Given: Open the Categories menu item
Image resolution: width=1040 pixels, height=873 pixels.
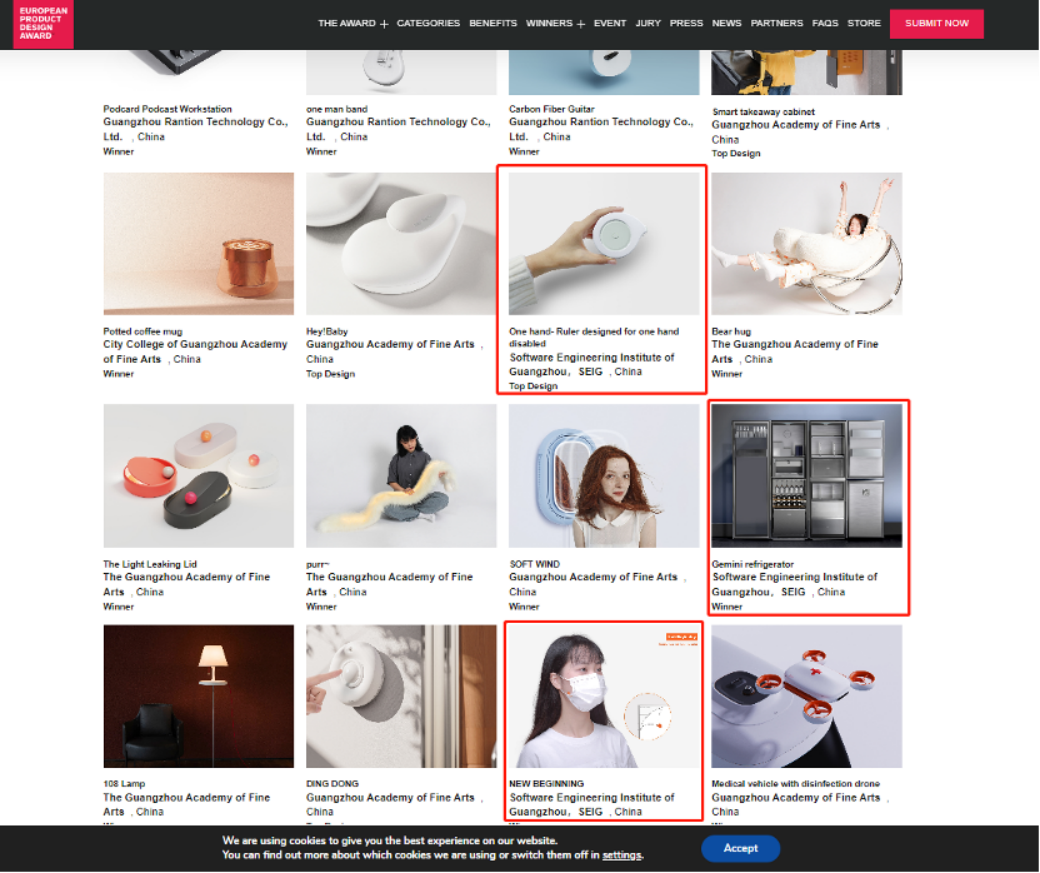Looking at the screenshot, I should tap(428, 23).
